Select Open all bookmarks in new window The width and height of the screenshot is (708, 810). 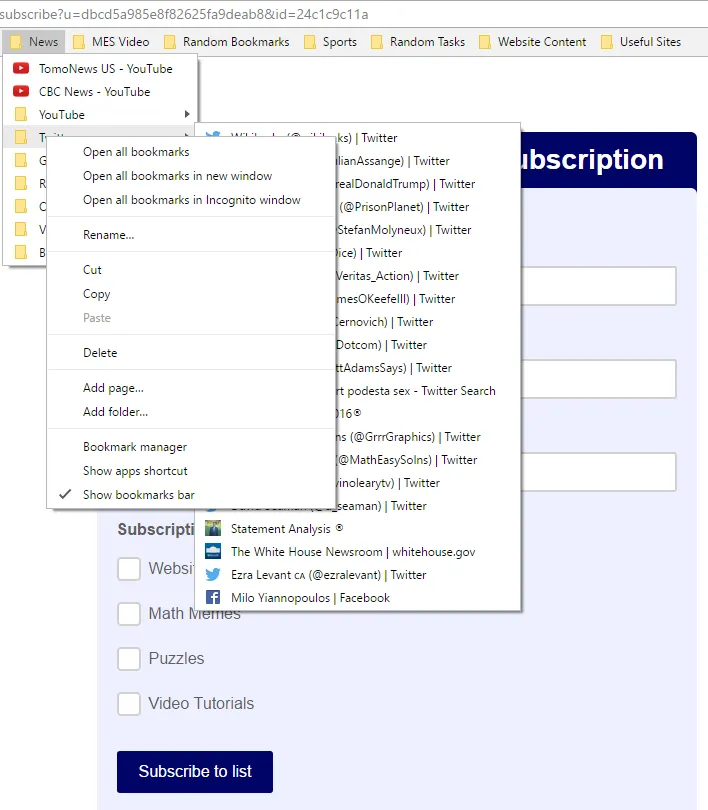(x=191, y=176)
